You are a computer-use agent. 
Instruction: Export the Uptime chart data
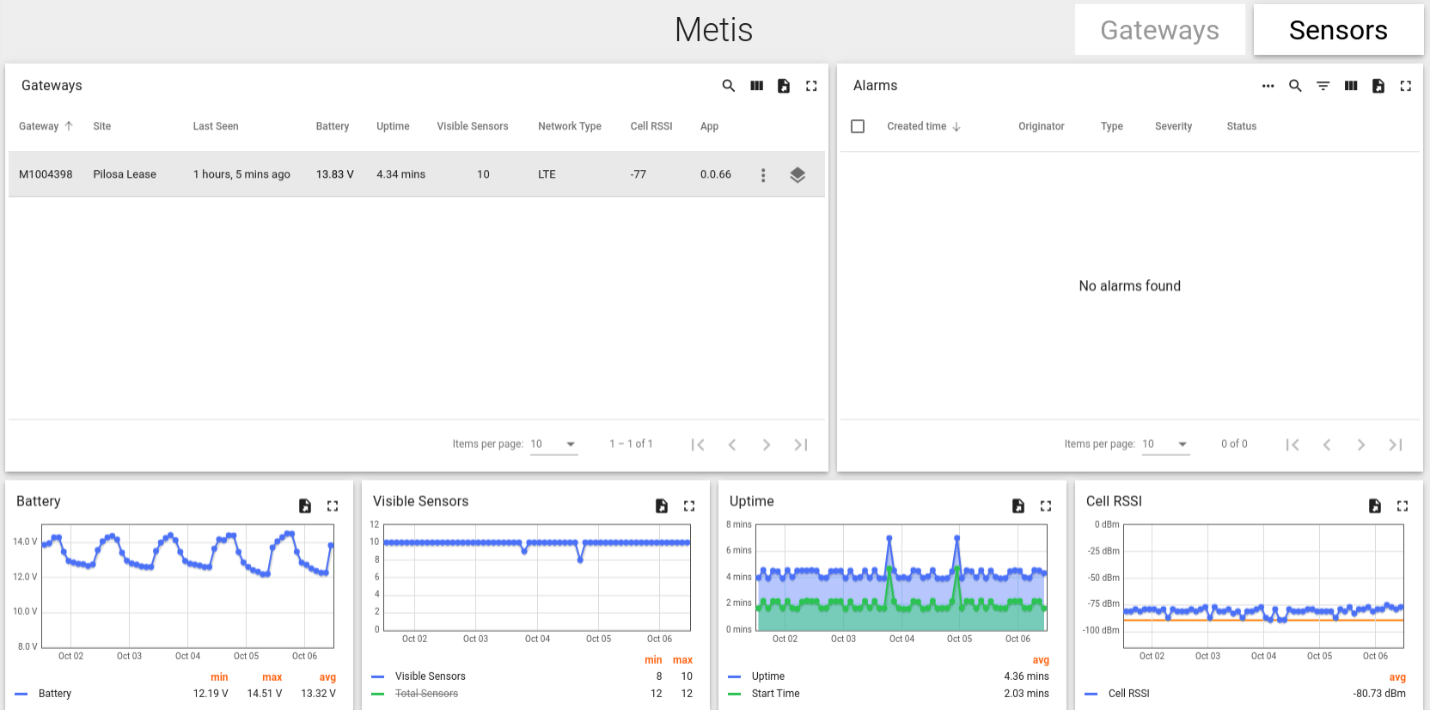pos(1018,506)
